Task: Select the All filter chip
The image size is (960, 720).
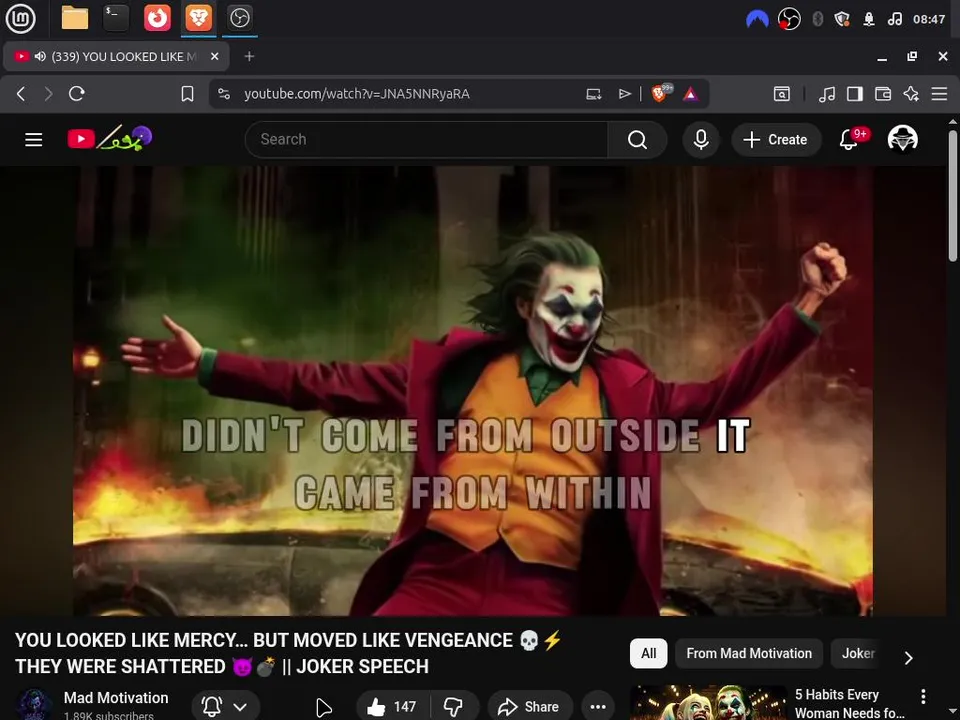Action: coord(648,653)
